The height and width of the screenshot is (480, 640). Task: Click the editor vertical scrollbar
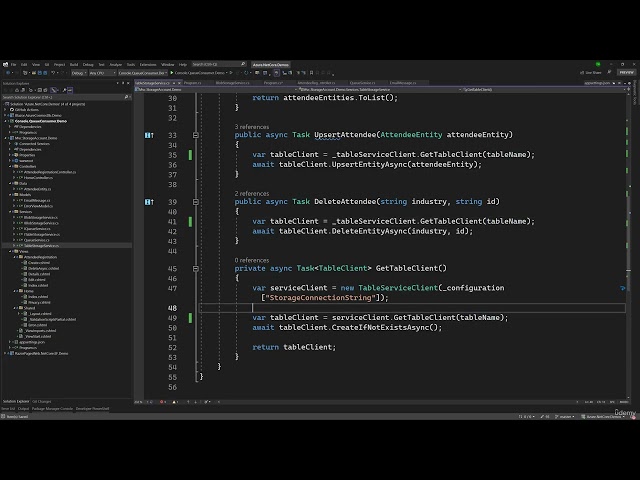[628, 245]
